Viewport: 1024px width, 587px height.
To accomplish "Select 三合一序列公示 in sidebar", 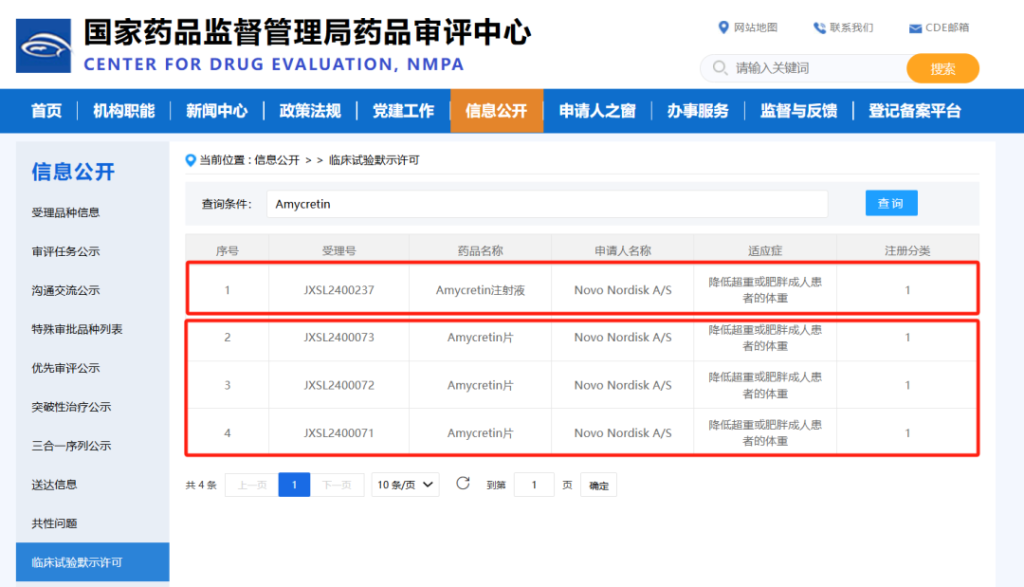I will pyautogui.click(x=71, y=446).
